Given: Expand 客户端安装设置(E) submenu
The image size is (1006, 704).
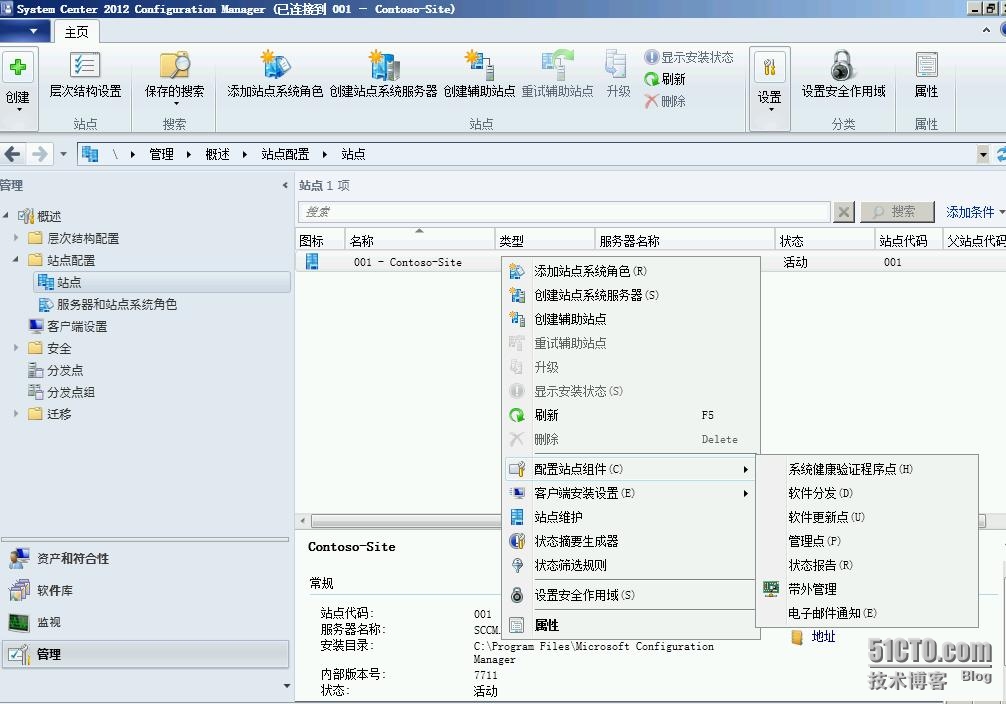Looking at the screenshot, I should click(x=631, y=493).
